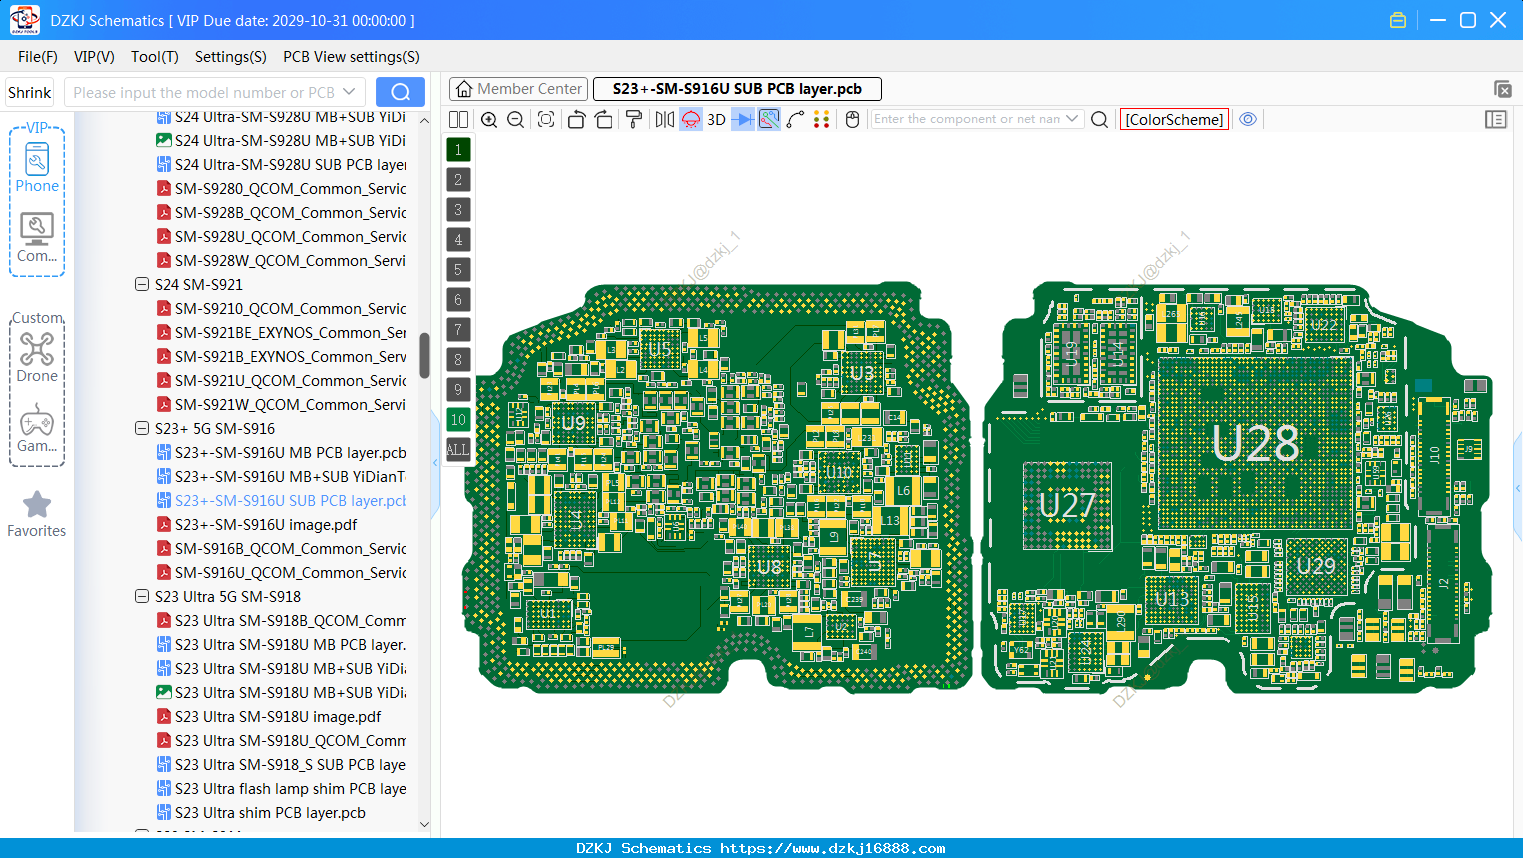Open SM-S9210_QCOM_Common_Service file
This screenshot has height=858, width=1523.
coord(281,308)
